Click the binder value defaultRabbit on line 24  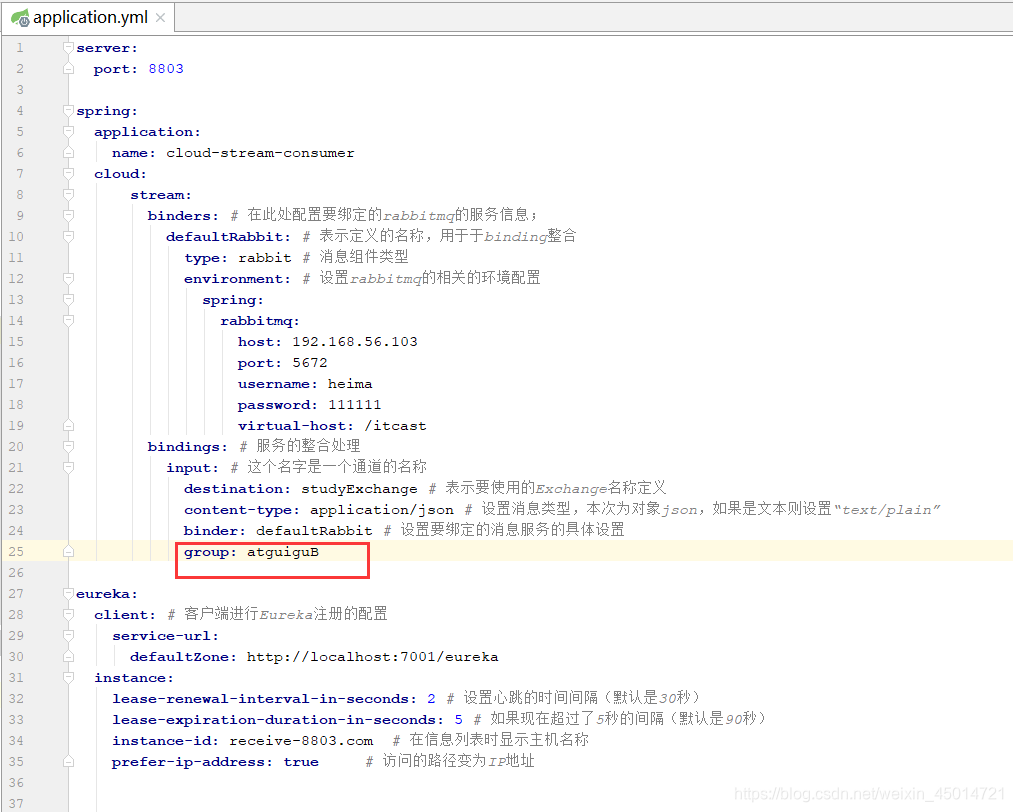(314, 530)
